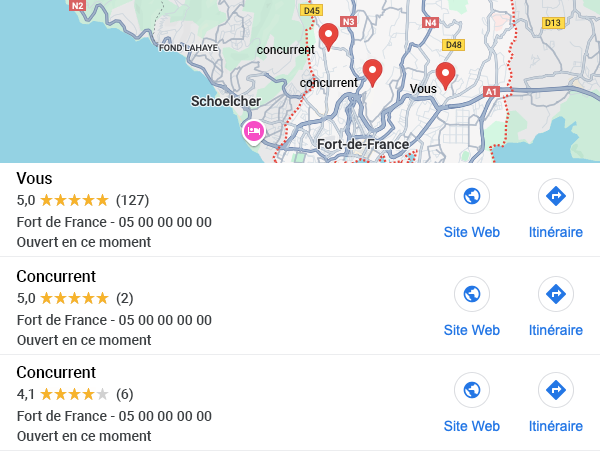Click the central concurrent map pin
The image size is (600, 454).
tap(372, 70)
